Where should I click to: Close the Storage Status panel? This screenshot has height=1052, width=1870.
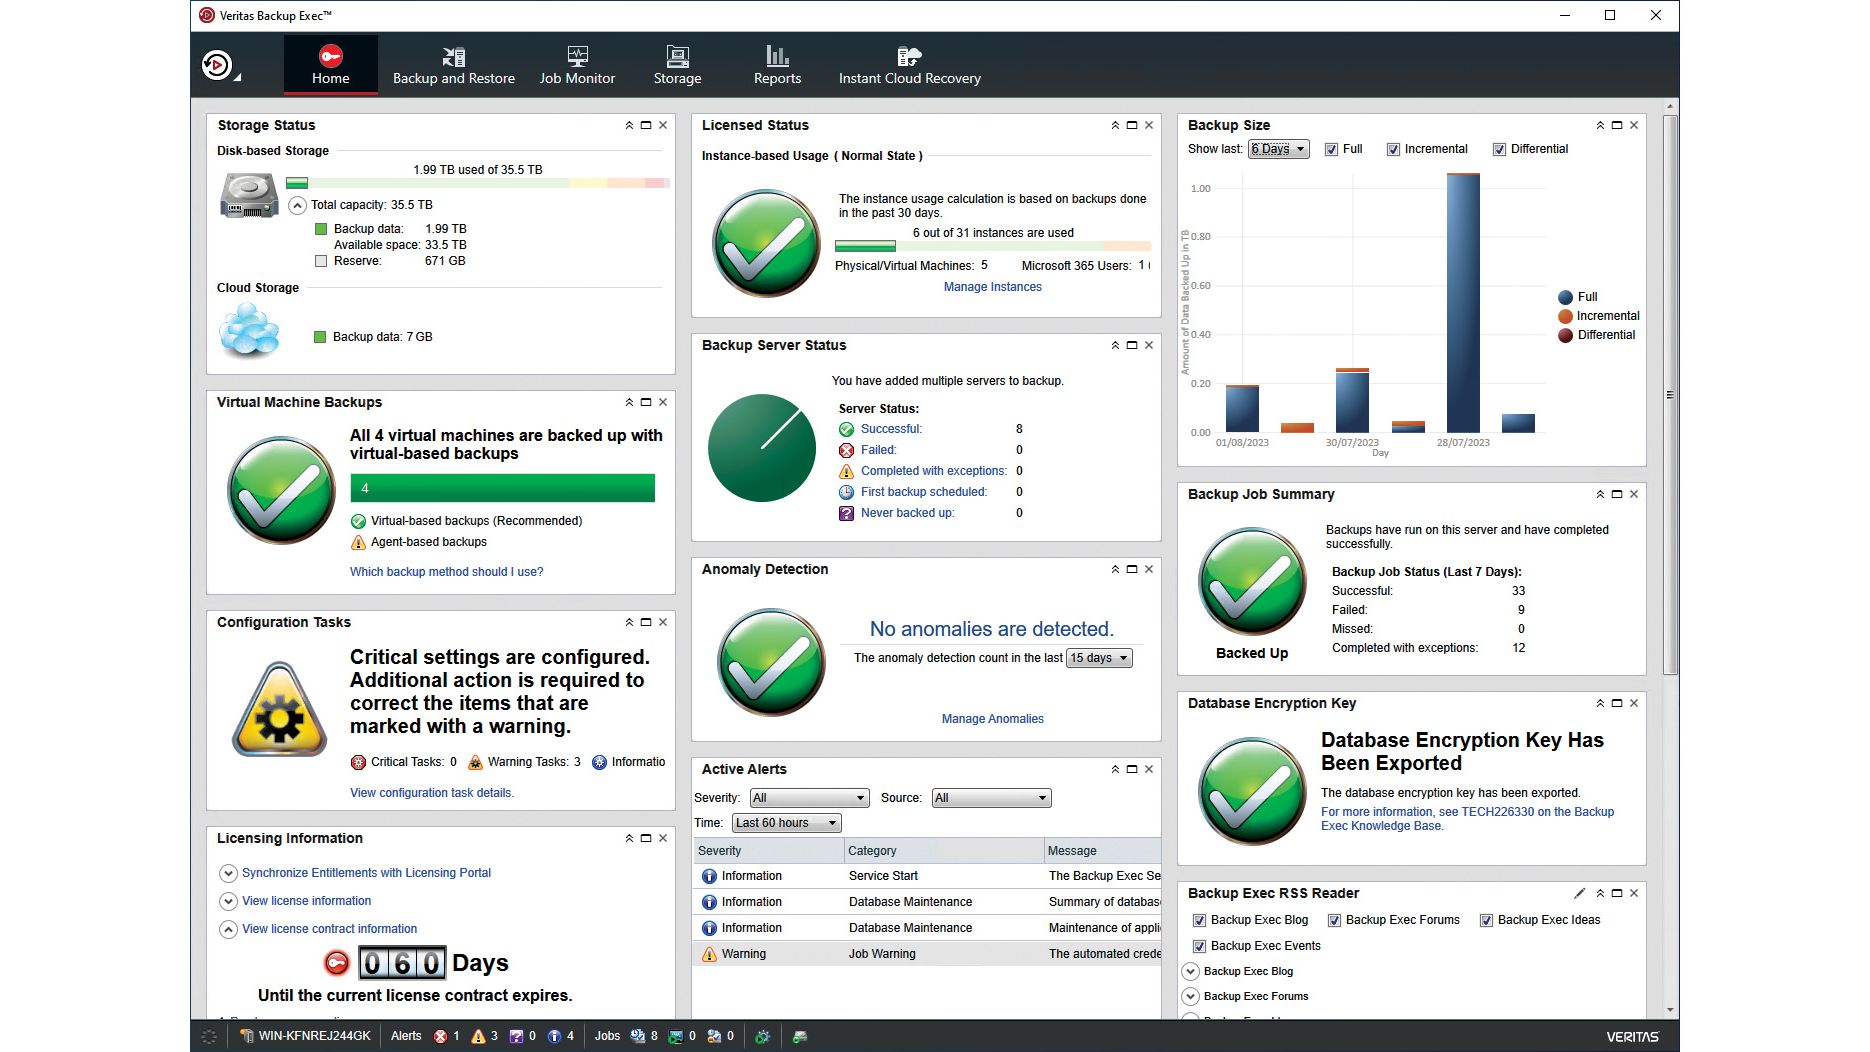[x=663, y=125]
